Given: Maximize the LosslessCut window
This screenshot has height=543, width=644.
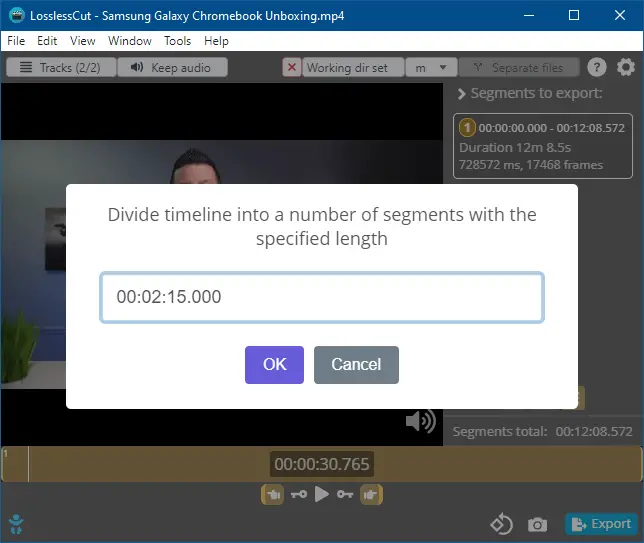Looking at the screenshot, I should pos(574,15).
